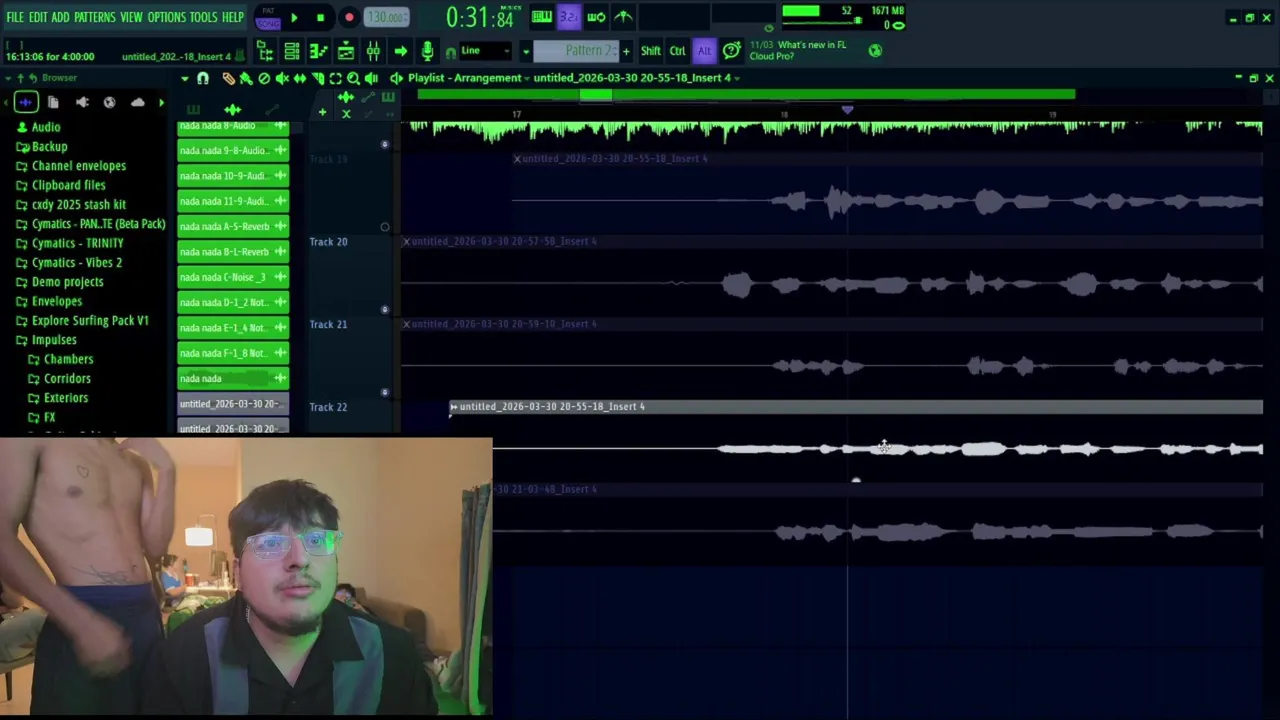Start playback with the Play button
The width and height of the screenshot is (1280, 720).
tap(294, 17)
